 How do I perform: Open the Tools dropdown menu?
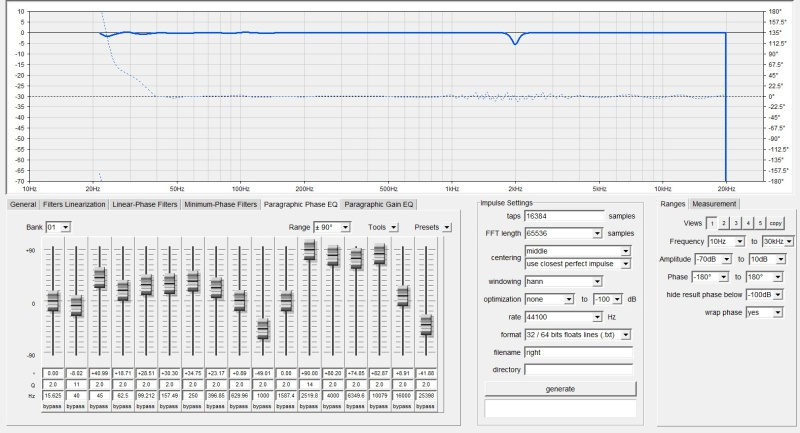pos(395,227)
